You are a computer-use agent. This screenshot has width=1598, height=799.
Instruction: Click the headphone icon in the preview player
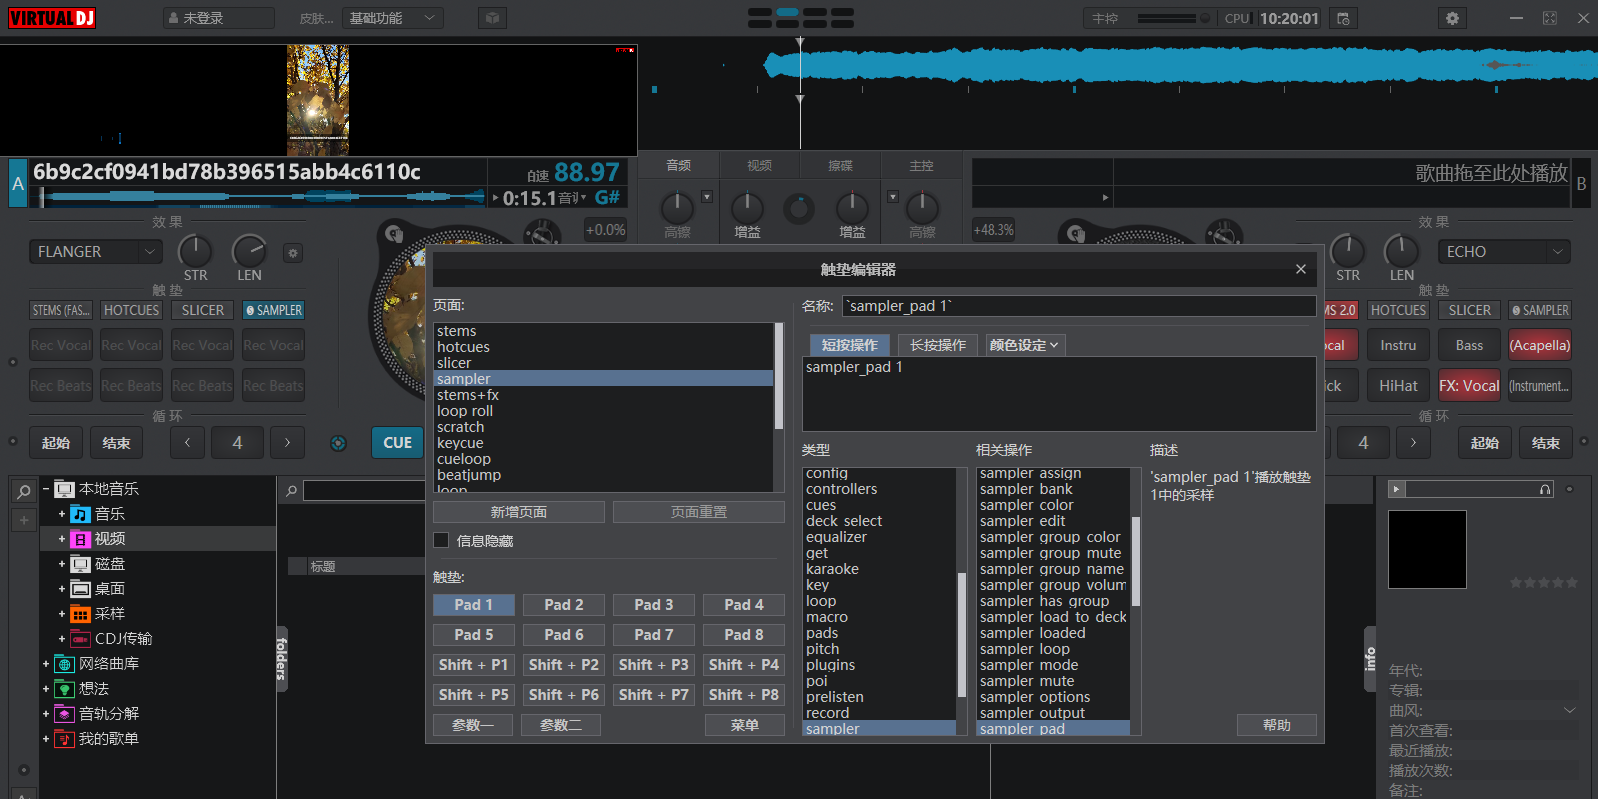(1545, 489)
